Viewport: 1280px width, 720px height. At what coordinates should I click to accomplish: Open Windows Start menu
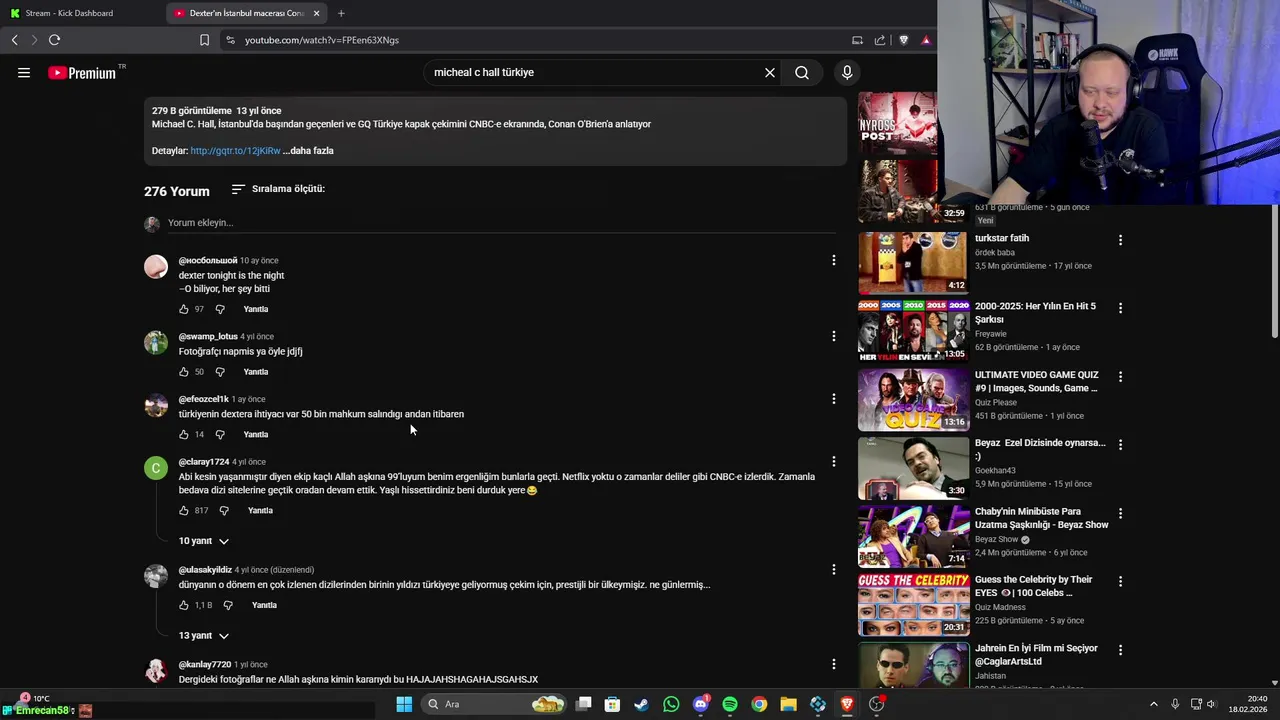[404, 704]
